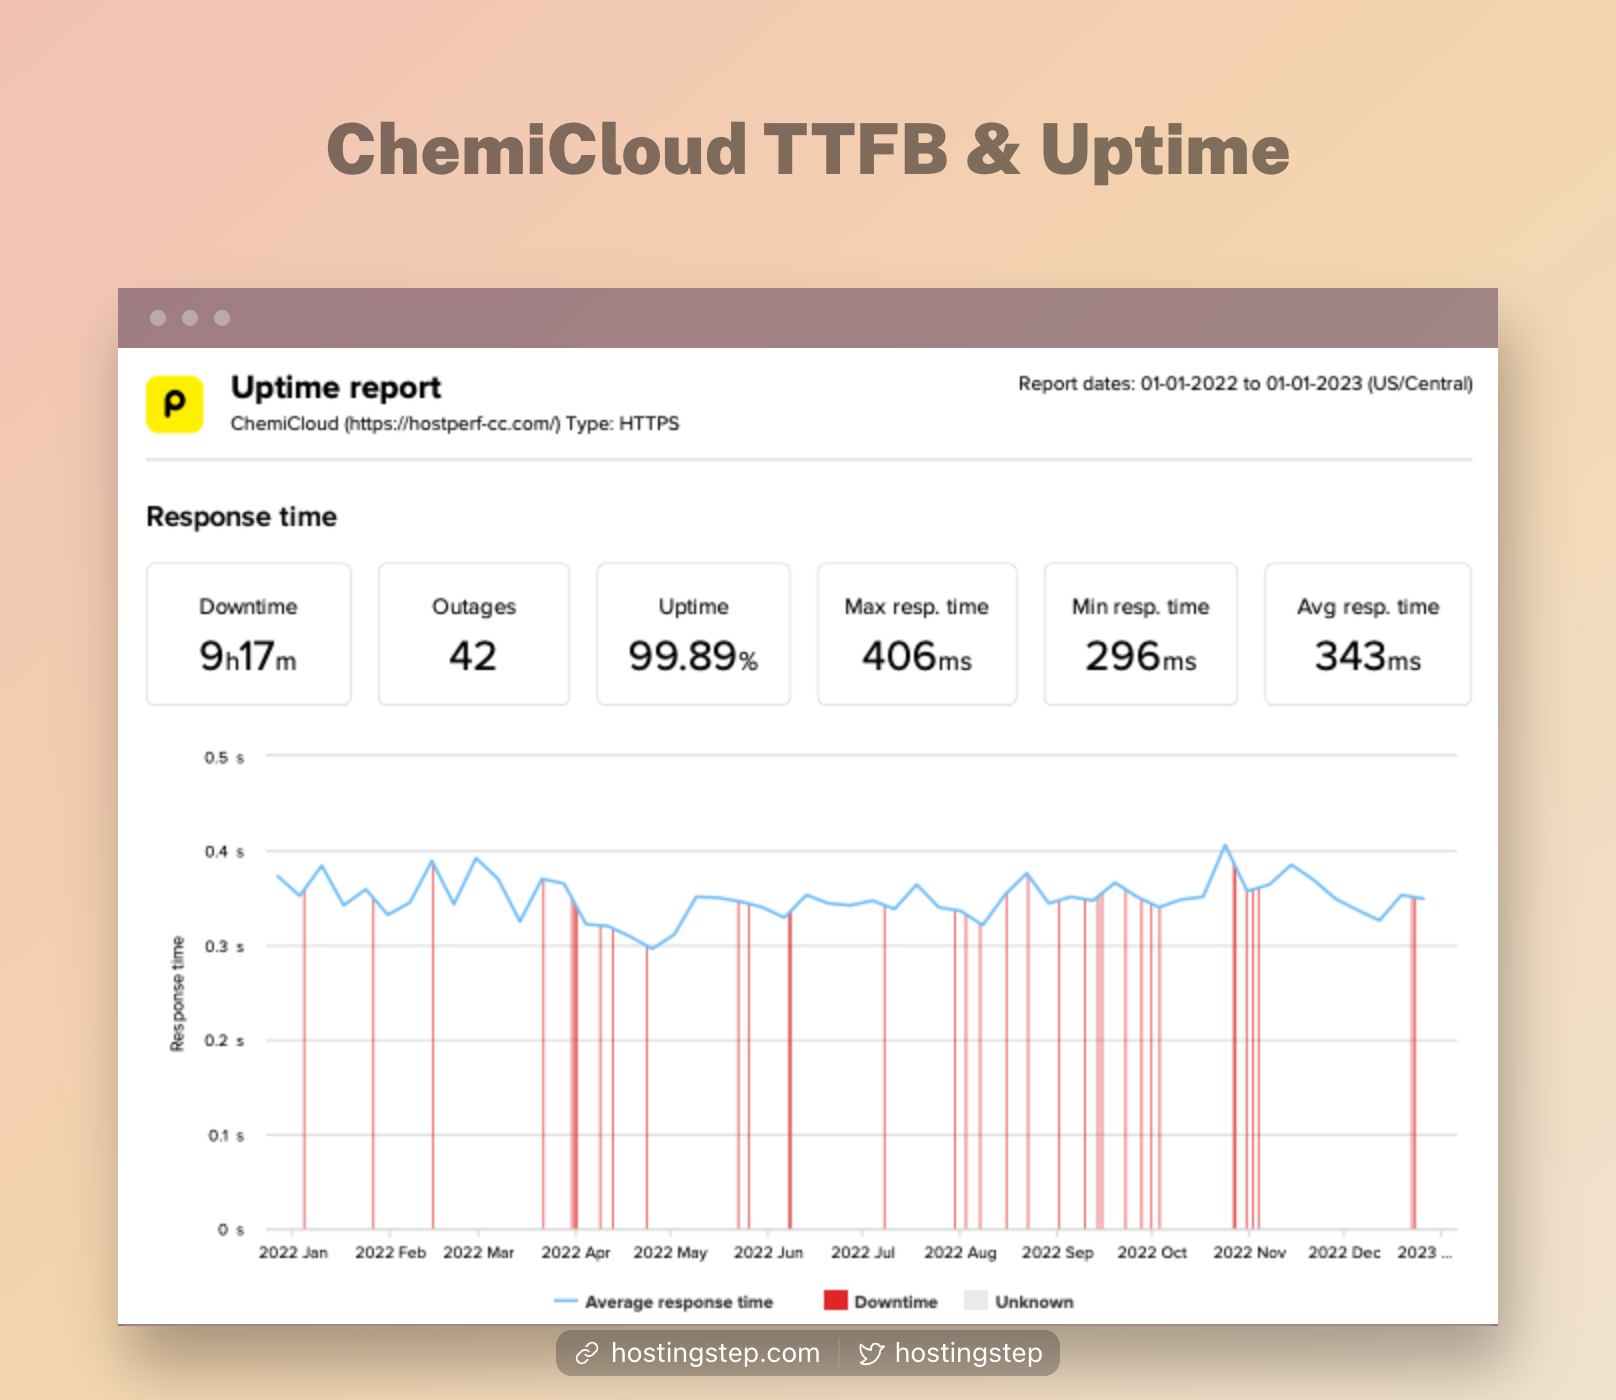Click the Twitter bird icon beside hostingstep
This screenshot has width=1616, height=1400.
[871, 1354]
